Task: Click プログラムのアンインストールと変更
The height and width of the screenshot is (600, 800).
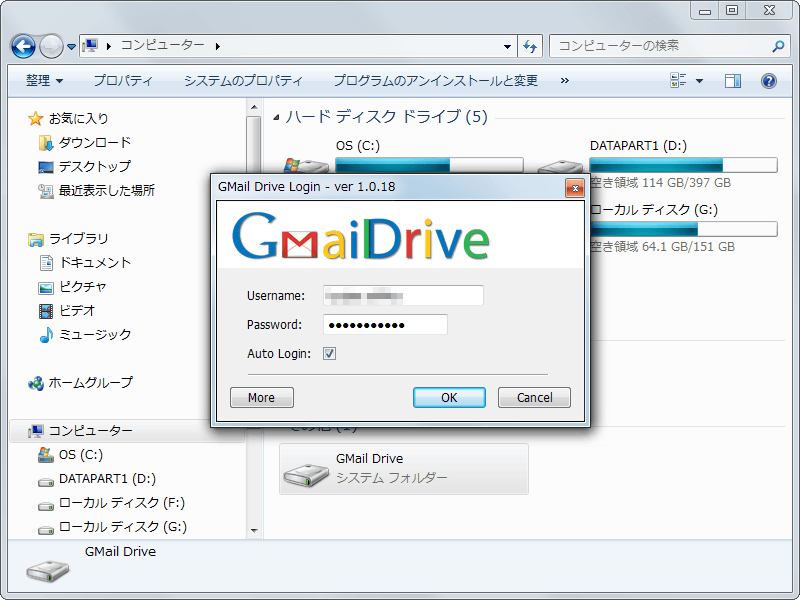Action: pyautogui.click(x=435, y=81)
